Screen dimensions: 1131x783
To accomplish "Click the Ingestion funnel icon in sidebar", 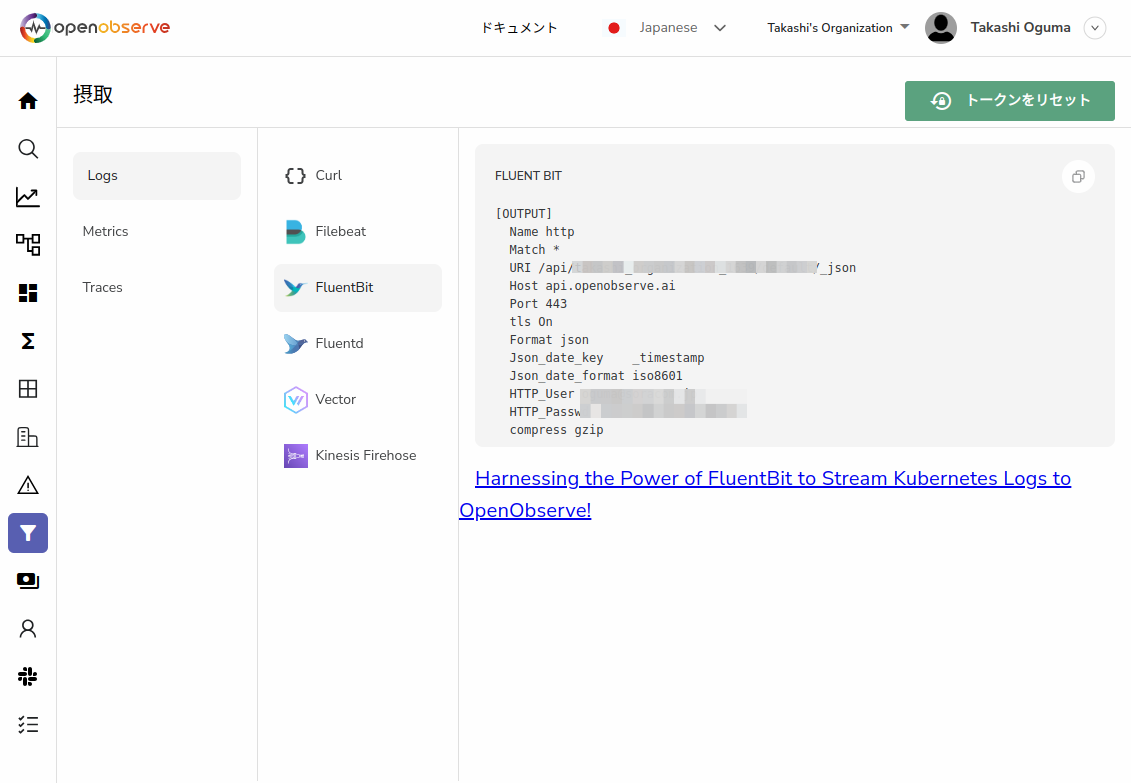I will pyautogui.click(x=28, y=533).
